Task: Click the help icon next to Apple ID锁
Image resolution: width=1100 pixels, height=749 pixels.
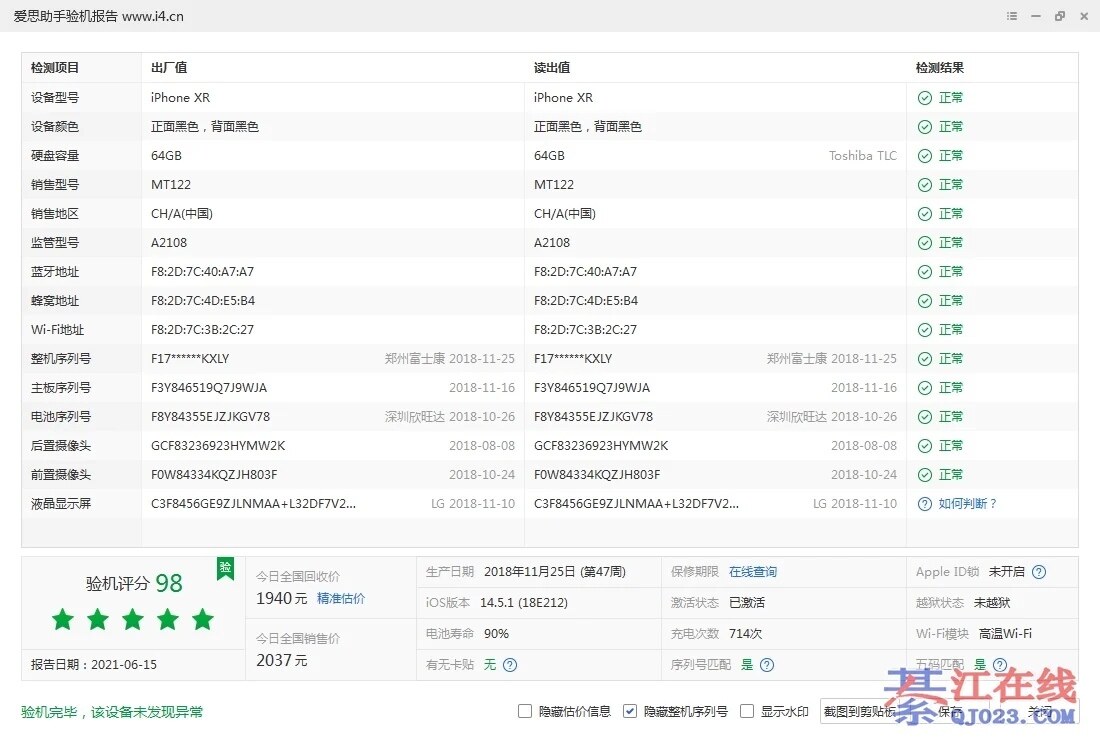Action: point(1039,572)
